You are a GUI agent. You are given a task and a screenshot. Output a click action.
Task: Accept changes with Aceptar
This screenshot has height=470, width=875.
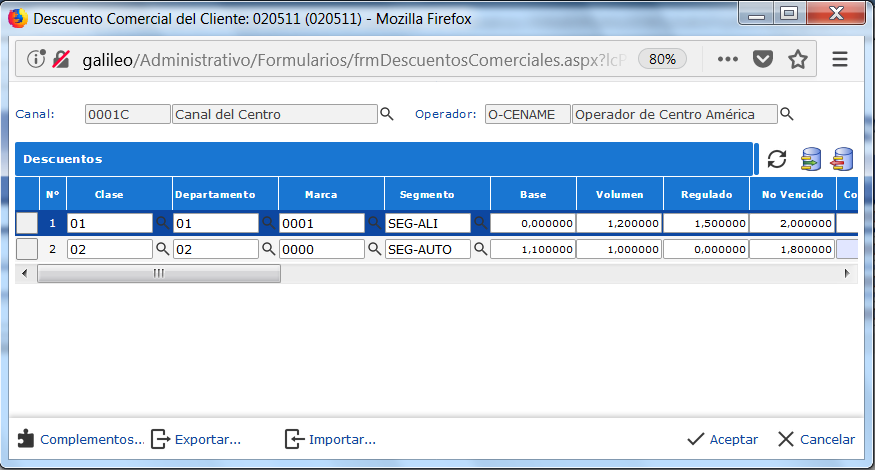723,439
